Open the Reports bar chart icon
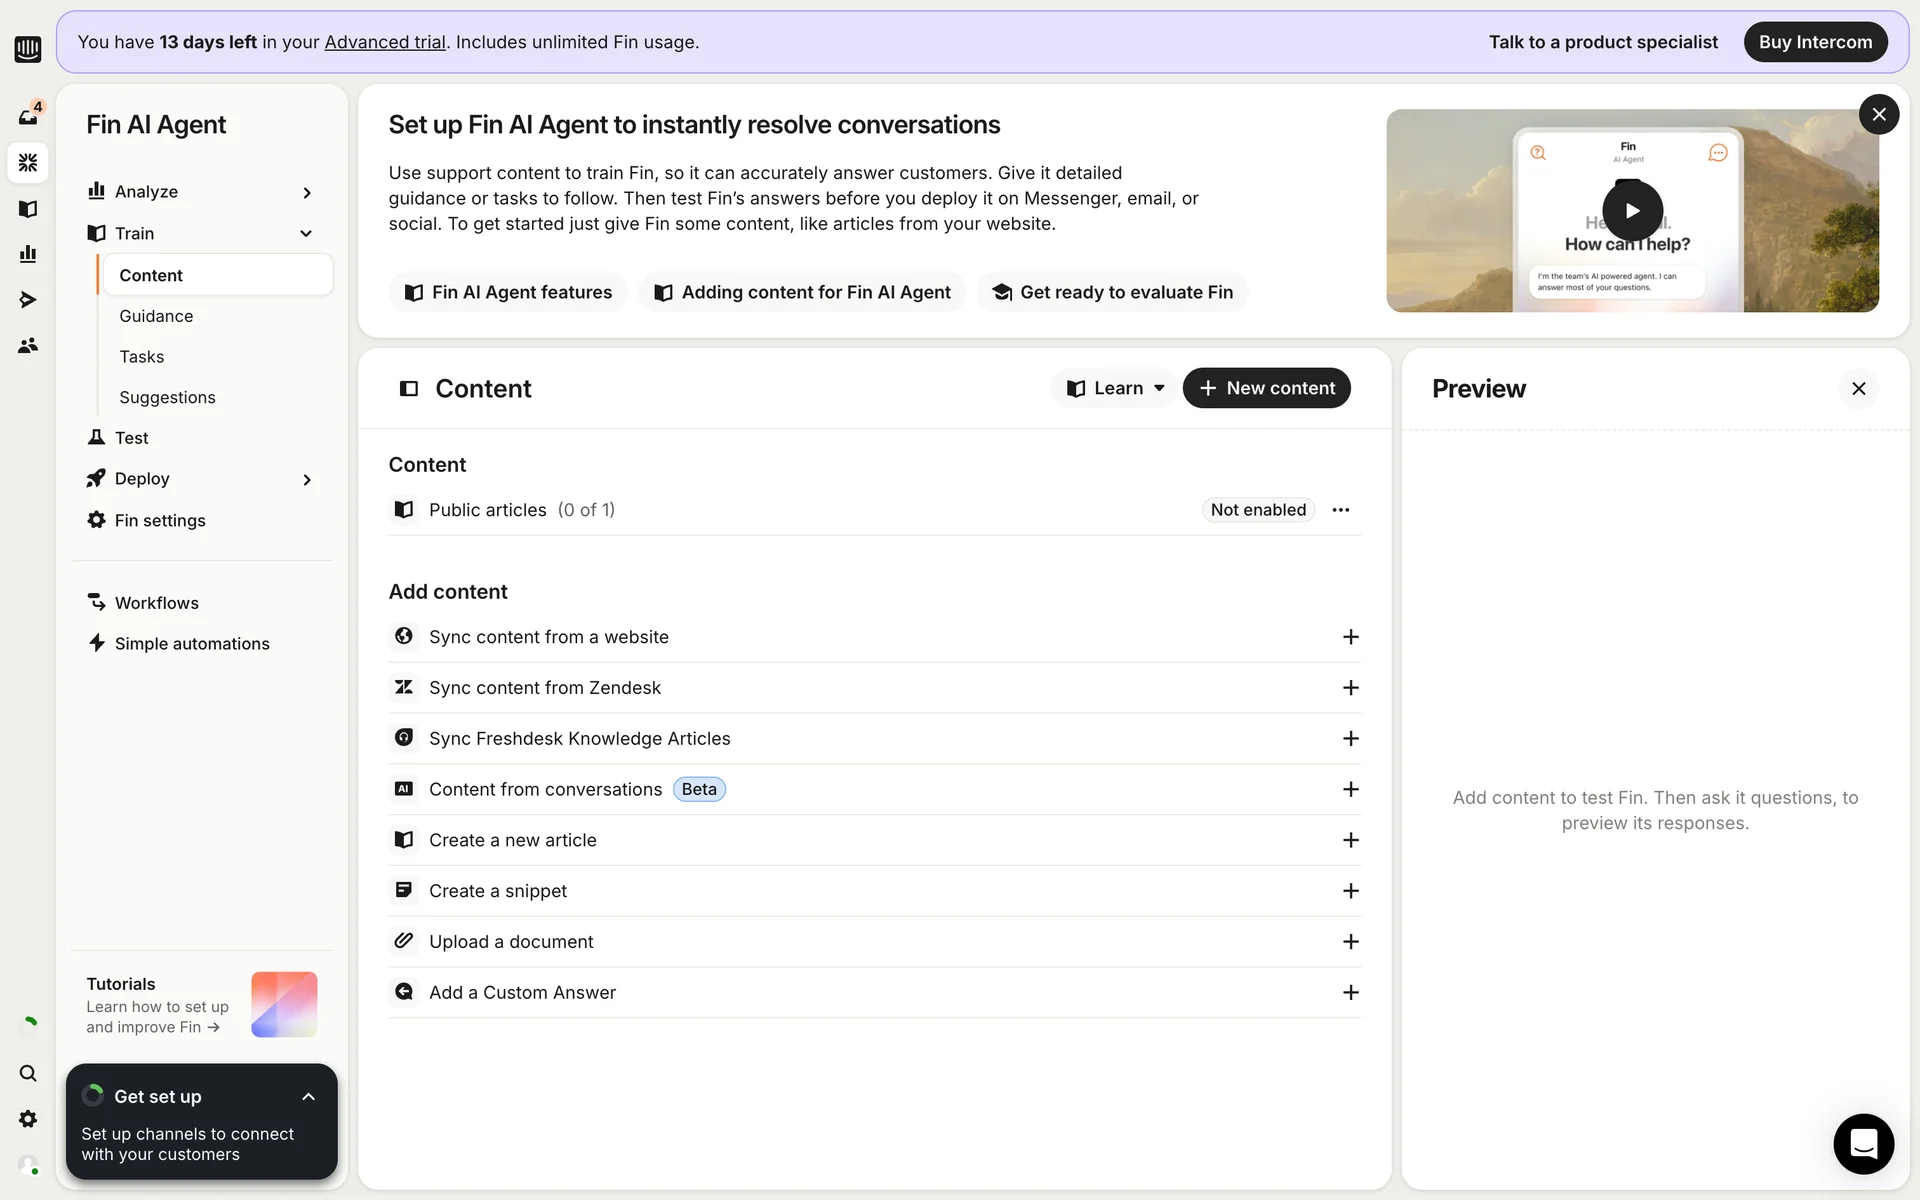The image size is (1920, 1200). [x=28, y=254]
